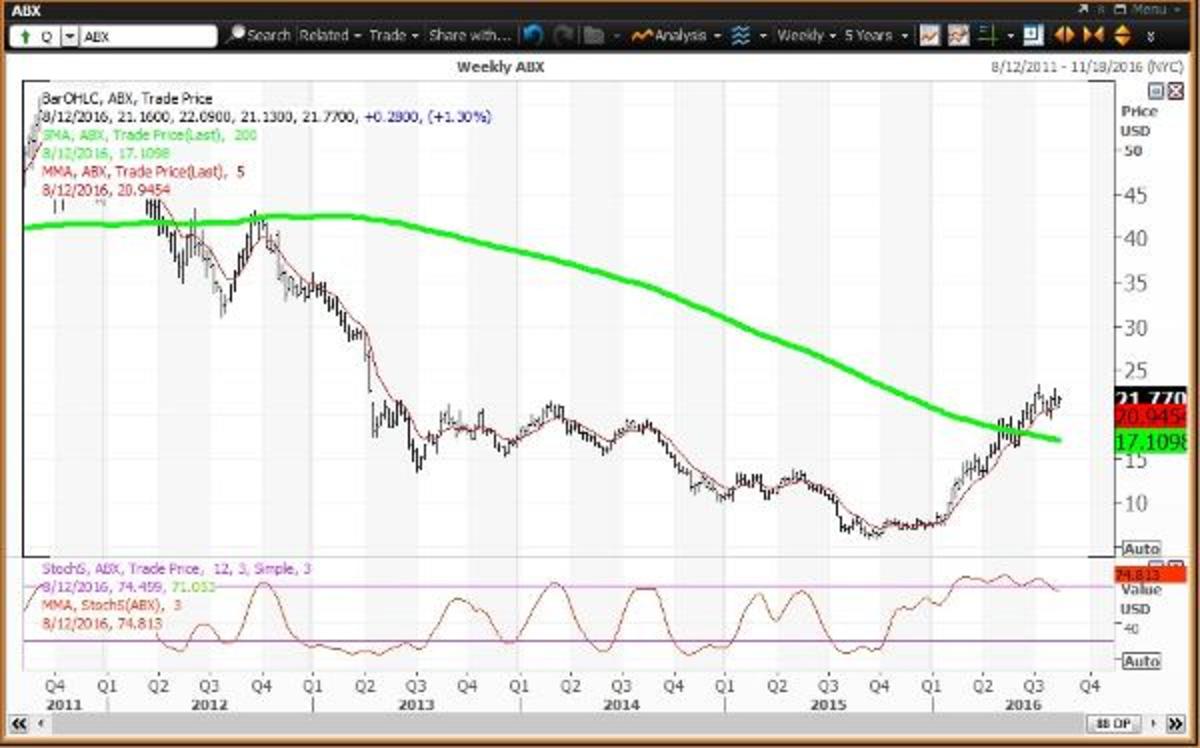1200x748 pixels.
Task: Open the Analysis menu
Action: coord(678,35)
